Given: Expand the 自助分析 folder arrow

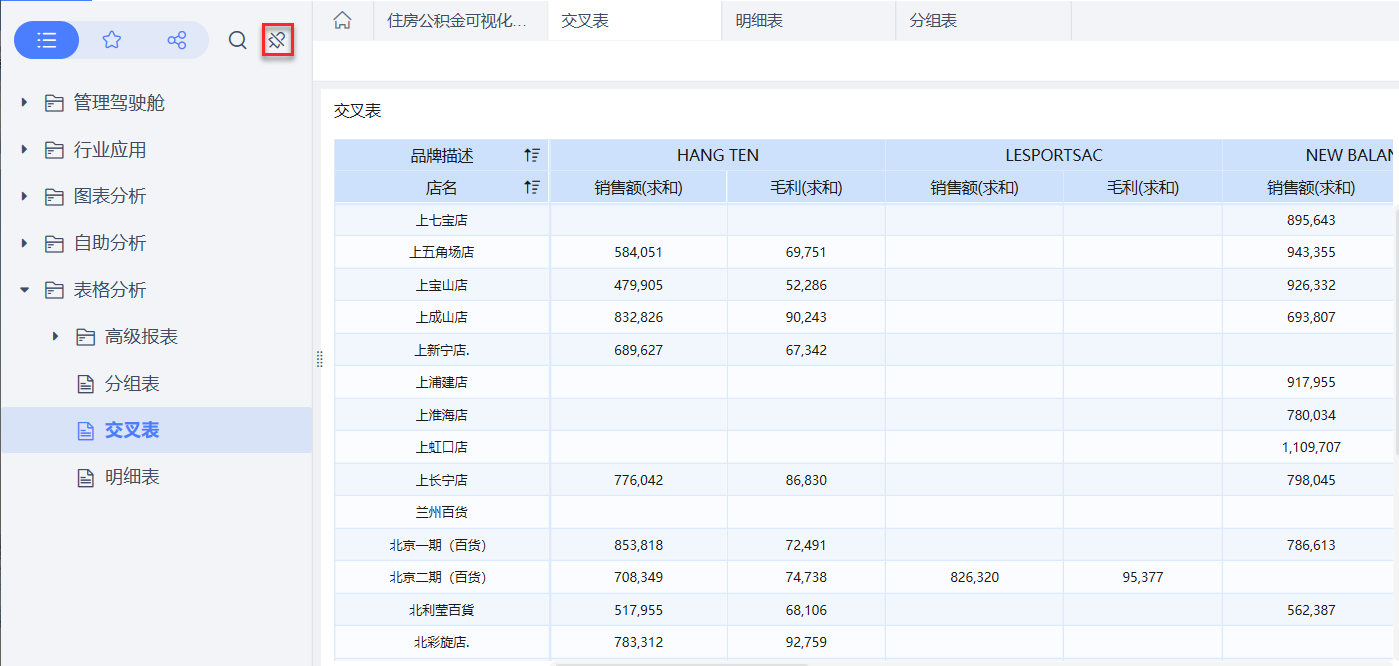Looking at the screenshot, I should coord(24,243).
